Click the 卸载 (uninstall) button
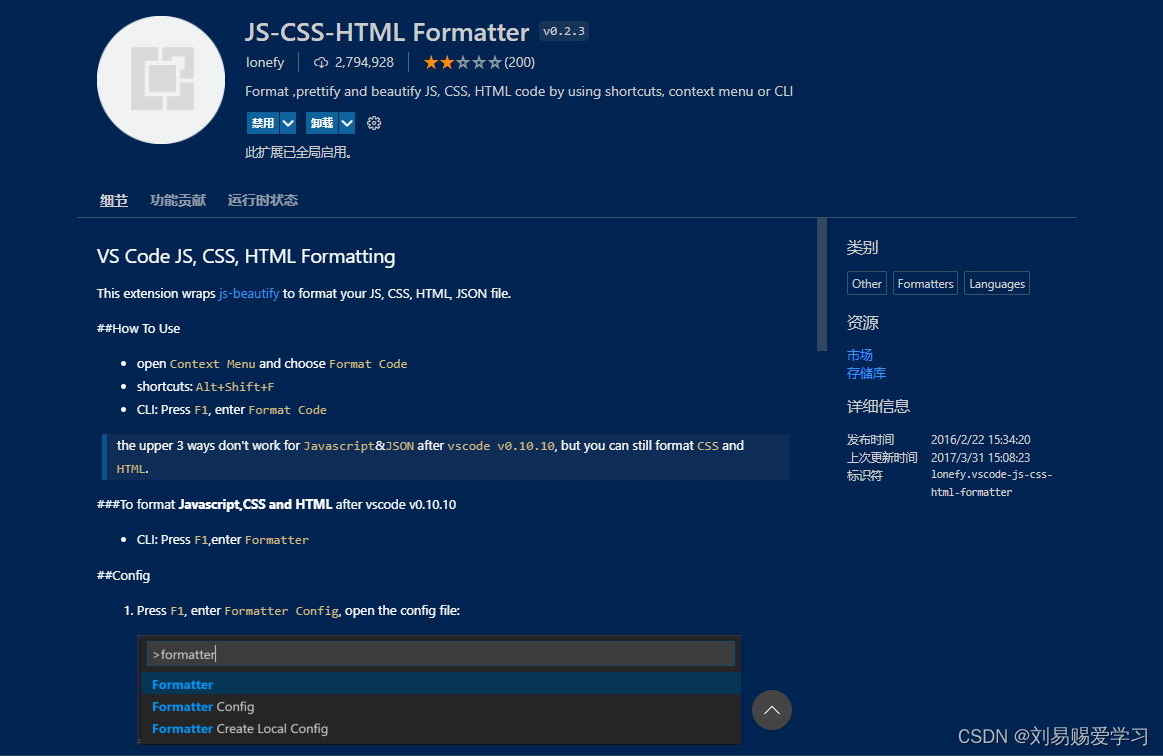The height and width of the screenshot is (756, 1163). tap(322, 123)
